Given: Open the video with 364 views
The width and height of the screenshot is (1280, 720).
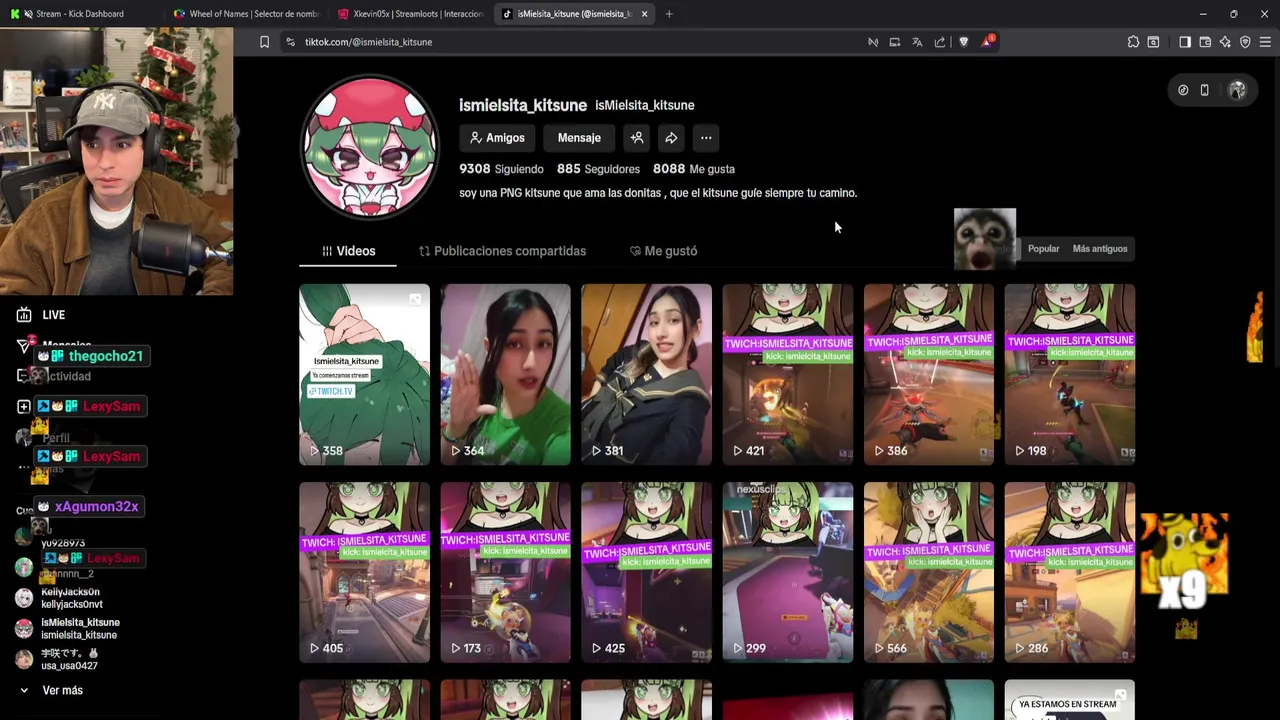Looking at the screenshot, I should (505, 374).
